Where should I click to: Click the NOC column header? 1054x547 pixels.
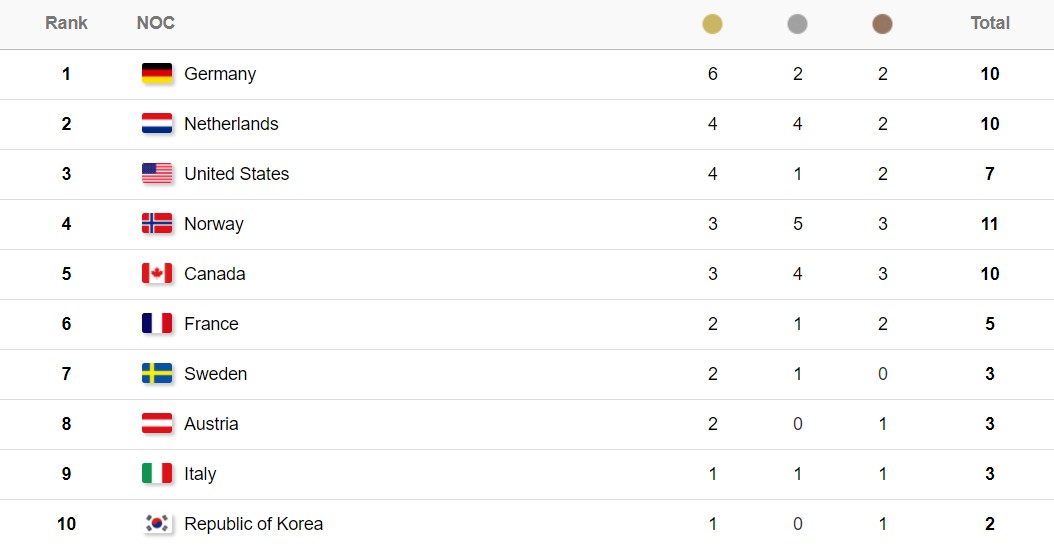[156, 23]
